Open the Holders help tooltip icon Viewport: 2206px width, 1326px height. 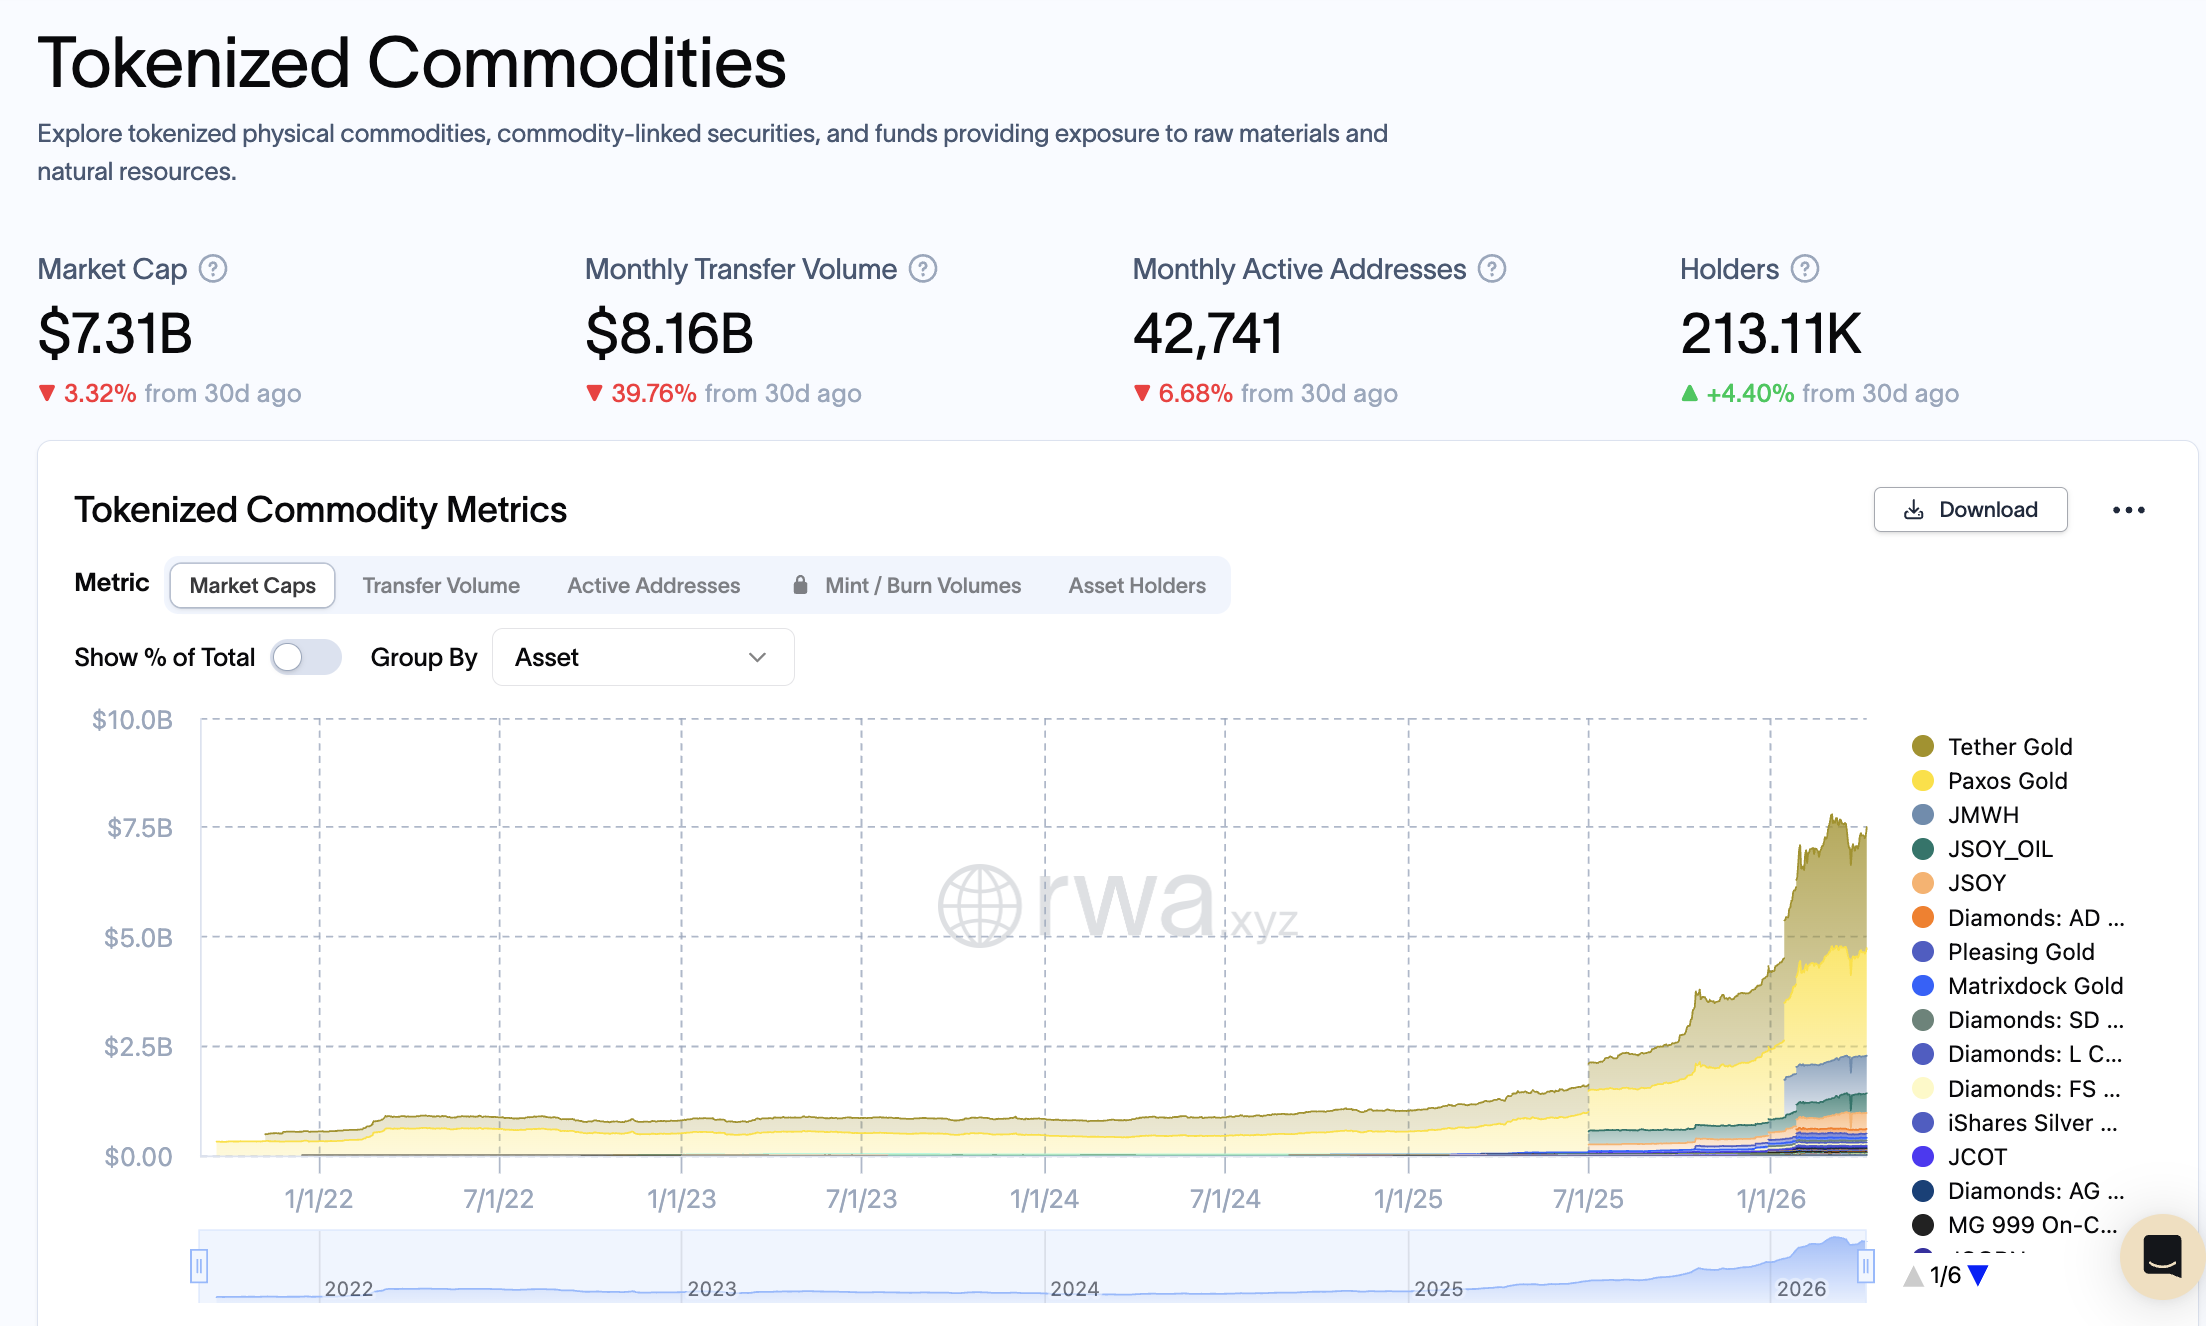tap(1805, 269)
